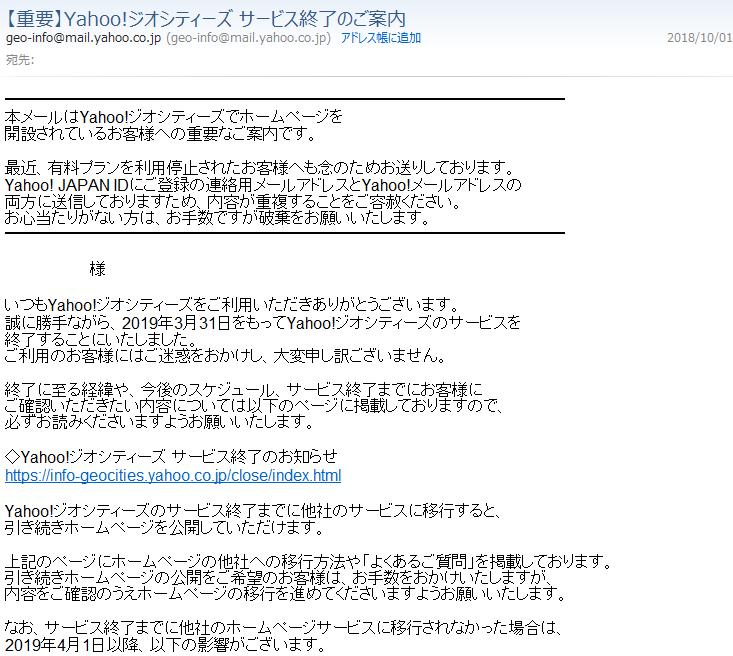This screenshot has height=656, width=733.
Task: Click the line starting 終了に至る経緯や
Action: 244,389
